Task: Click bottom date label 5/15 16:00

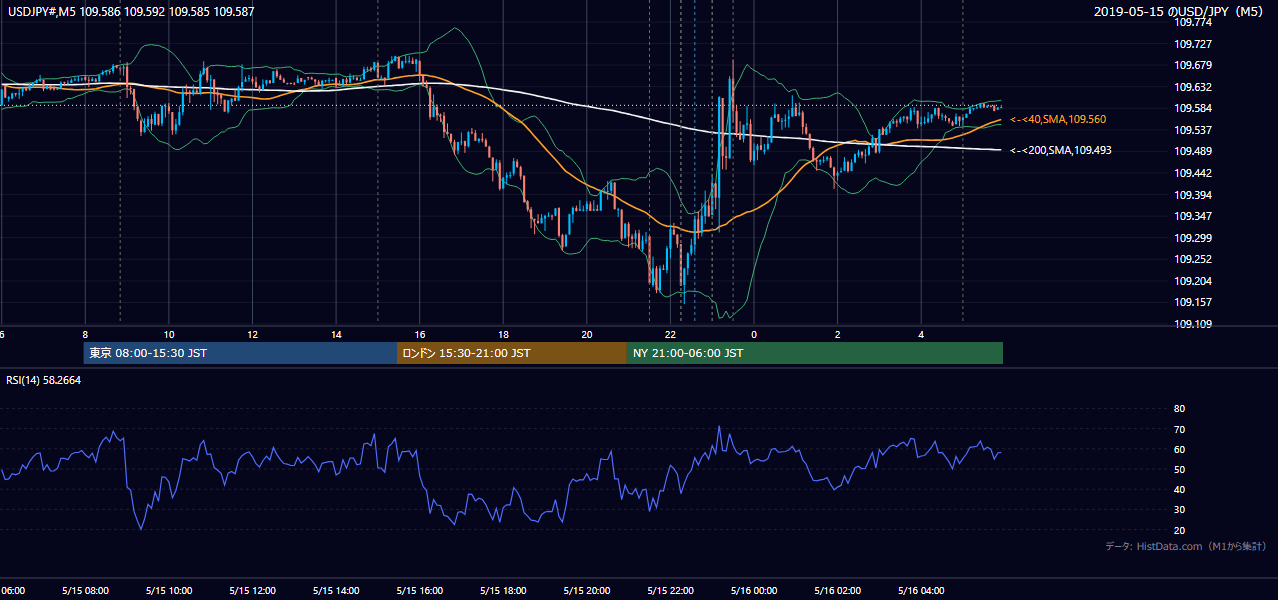Action: coord(420,591)
